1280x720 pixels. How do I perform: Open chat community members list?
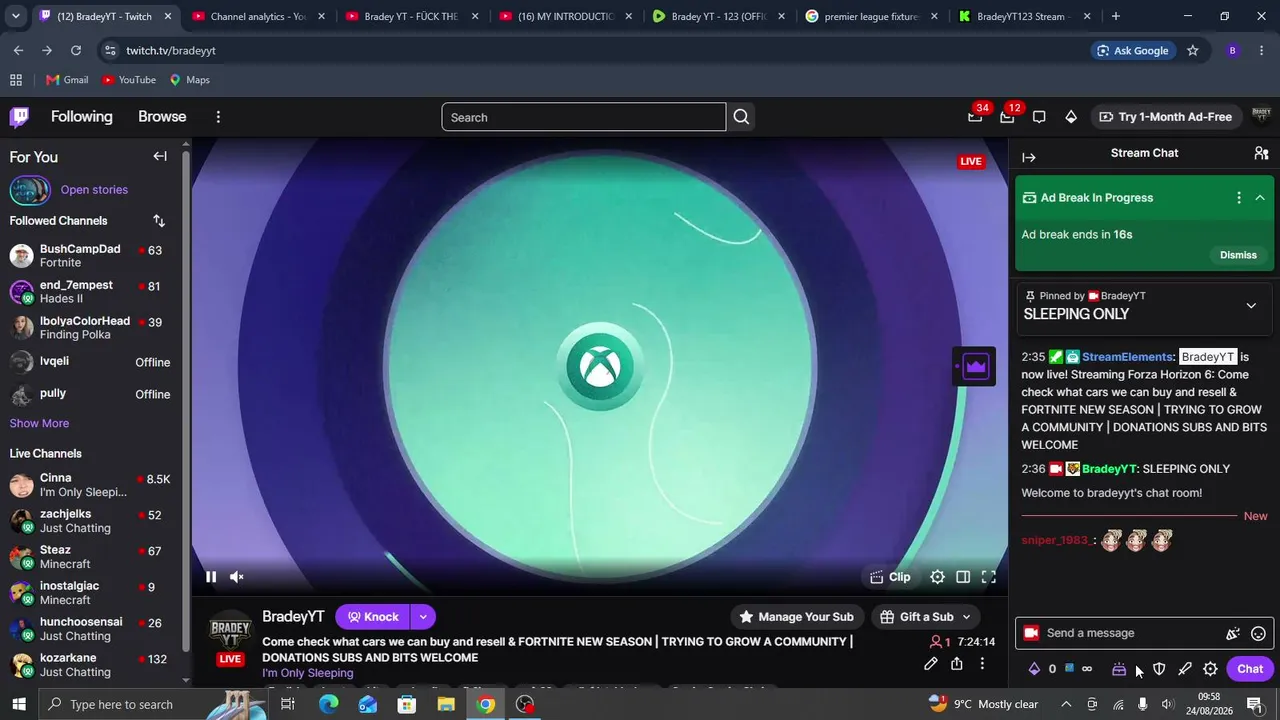[1261, 153]
